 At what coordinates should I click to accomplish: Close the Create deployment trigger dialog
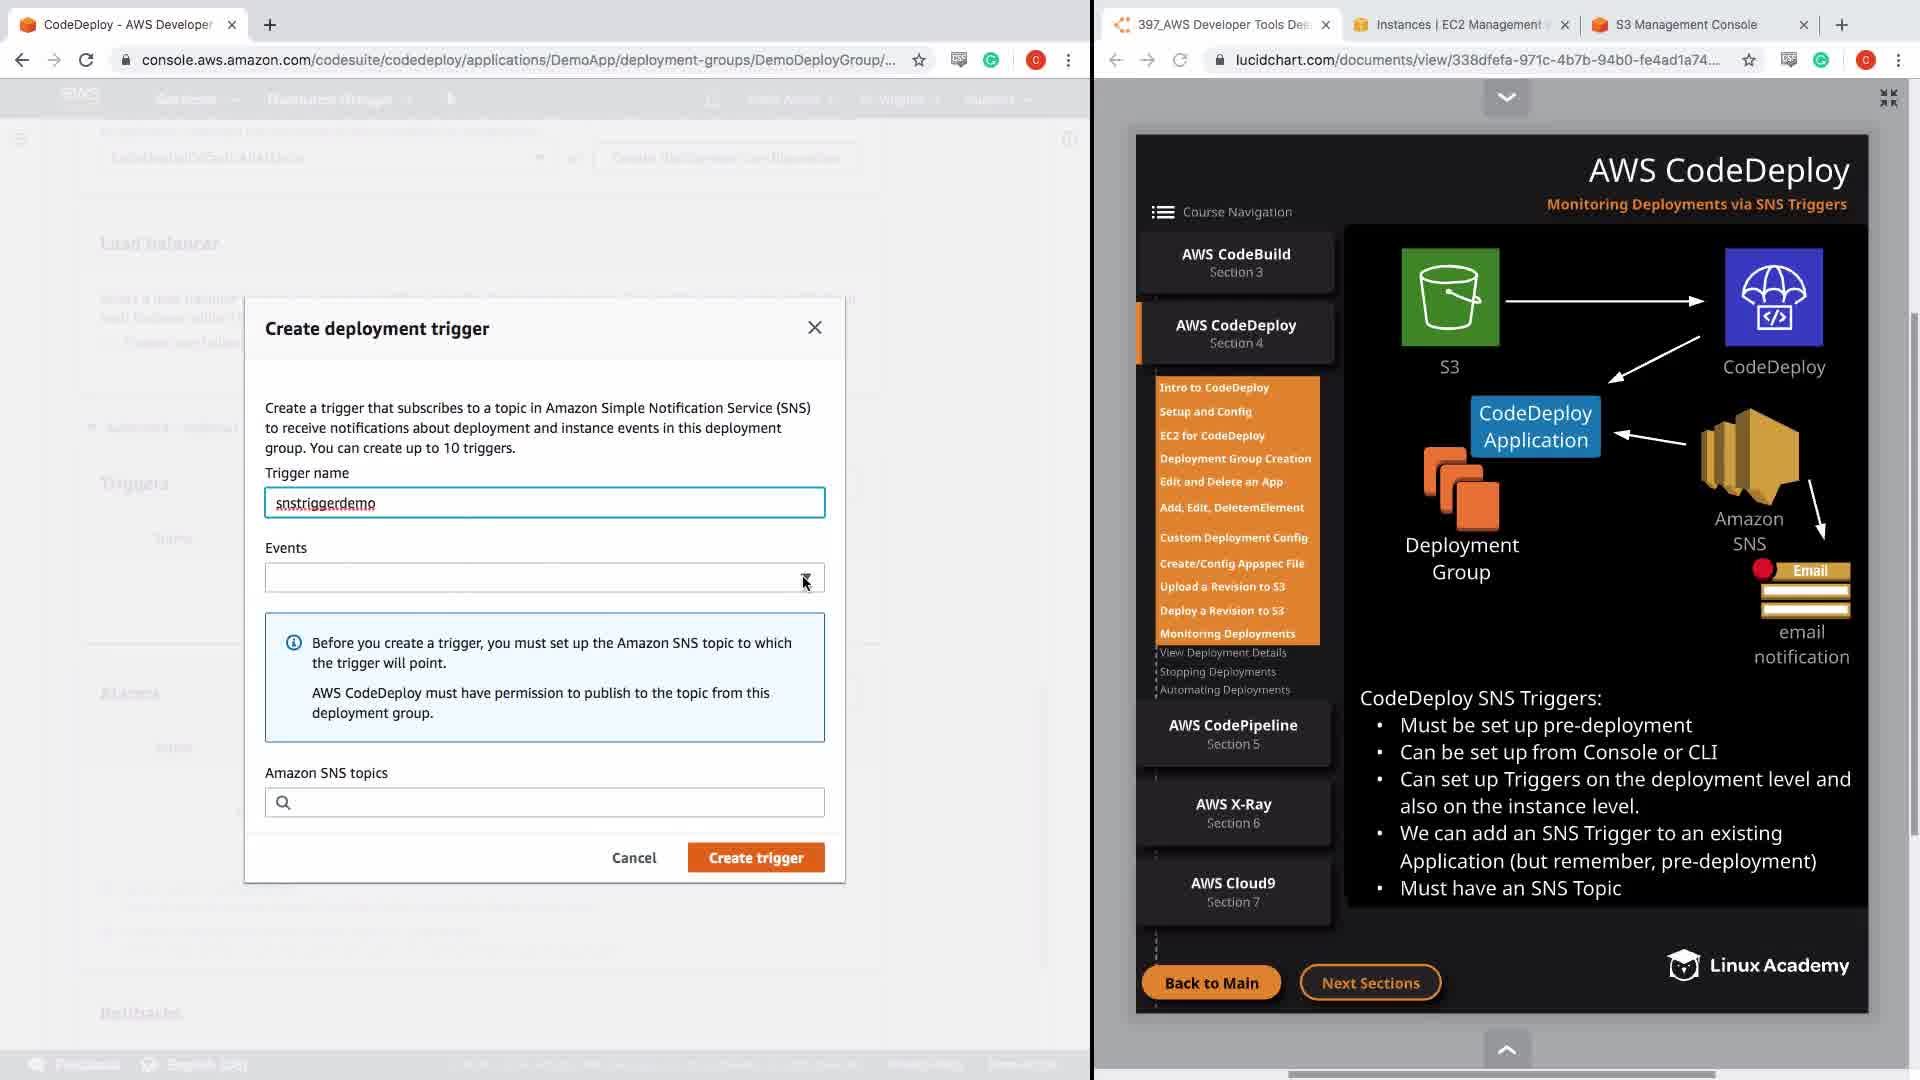tap(814, 328)
